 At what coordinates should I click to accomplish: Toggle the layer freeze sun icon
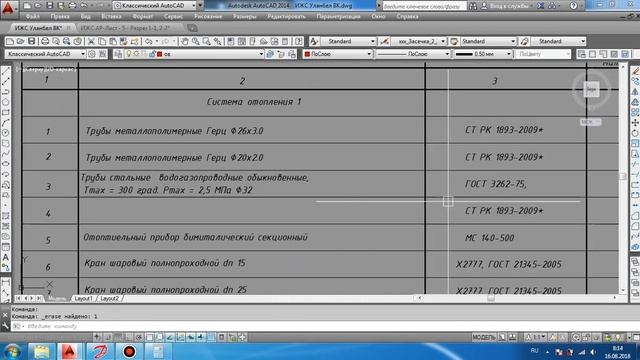(137, 54)
